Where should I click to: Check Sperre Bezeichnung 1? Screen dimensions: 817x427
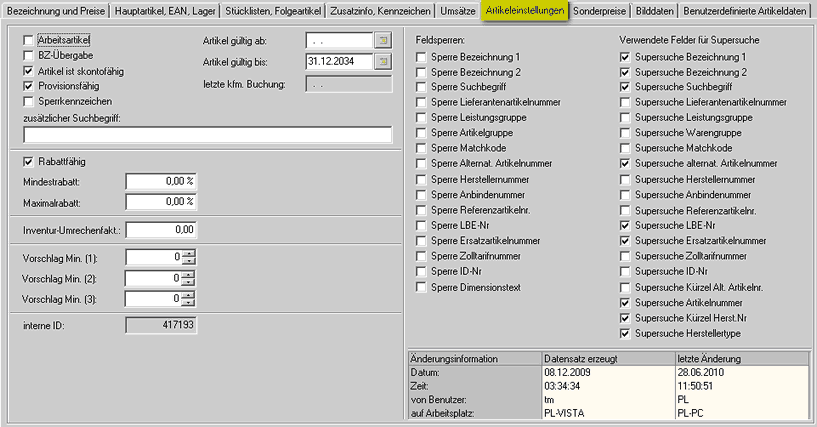[421, 57]
